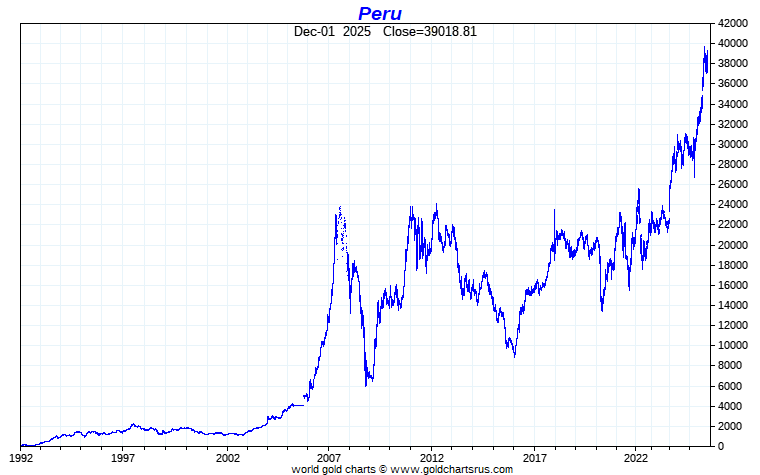Click the y-axis label 2000
This screenshot has width=760, height=475.
coord(730,427)
